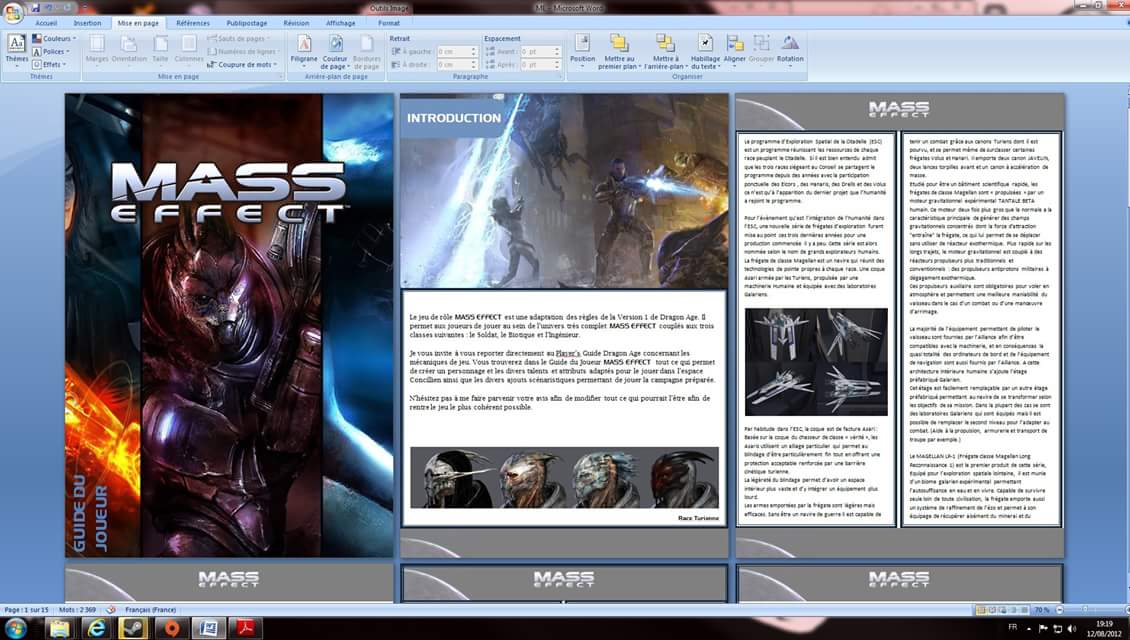1130x640 pixels.
Task: Click the Espacement Avant spinner arrows
Action: click(557, 52)
